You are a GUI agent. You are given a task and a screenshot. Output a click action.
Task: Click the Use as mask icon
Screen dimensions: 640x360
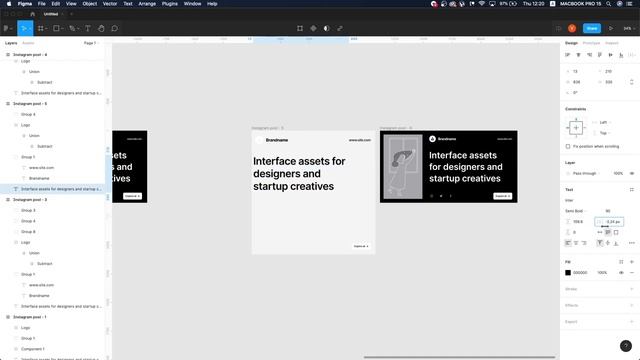point(327,29)
